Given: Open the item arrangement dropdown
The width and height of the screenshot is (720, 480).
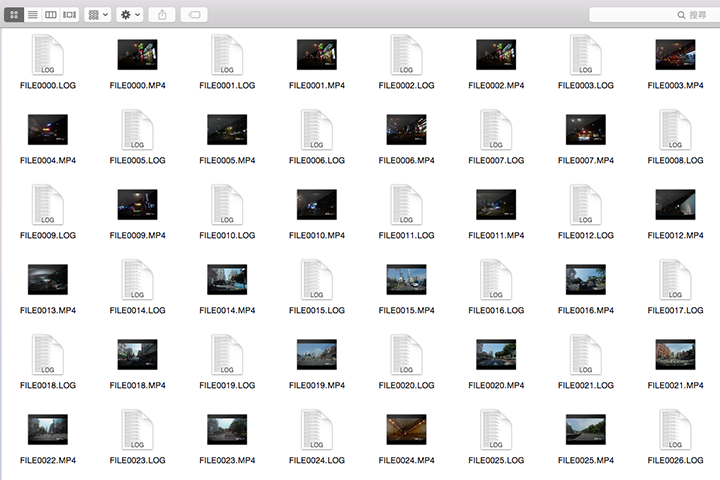Looking at the screenshot, I should 98,15.
